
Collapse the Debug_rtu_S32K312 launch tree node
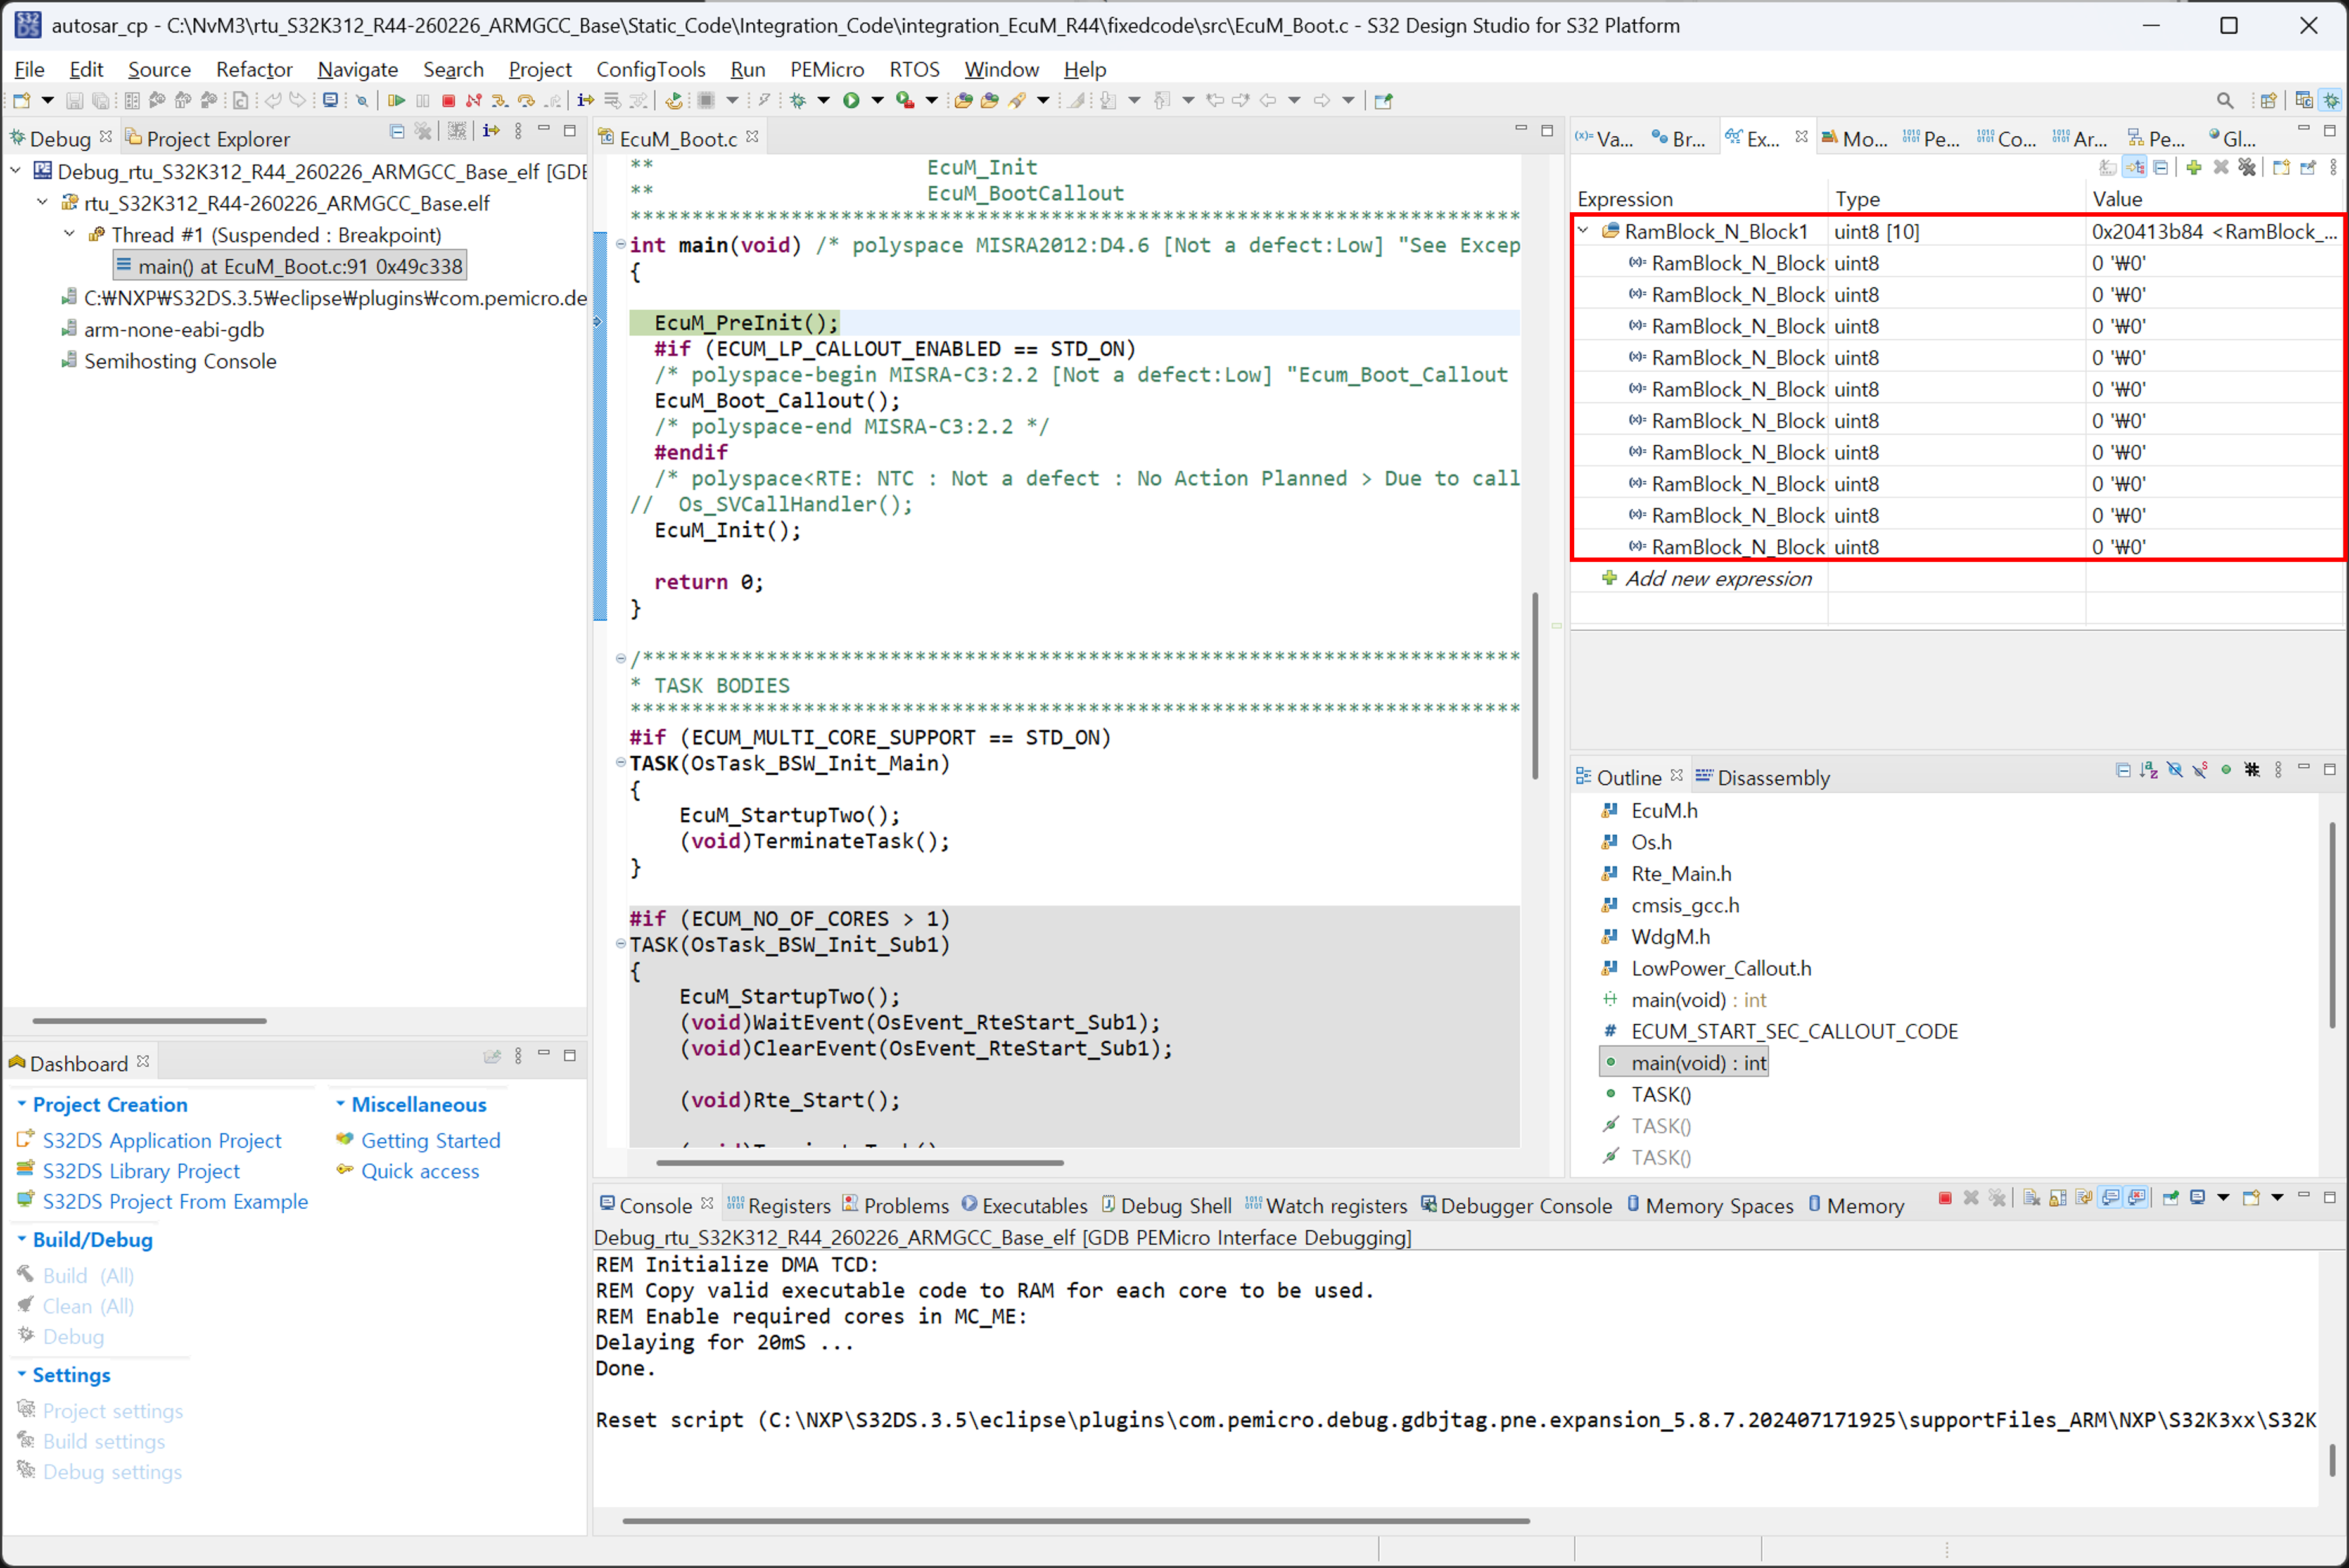click(16, 171)
